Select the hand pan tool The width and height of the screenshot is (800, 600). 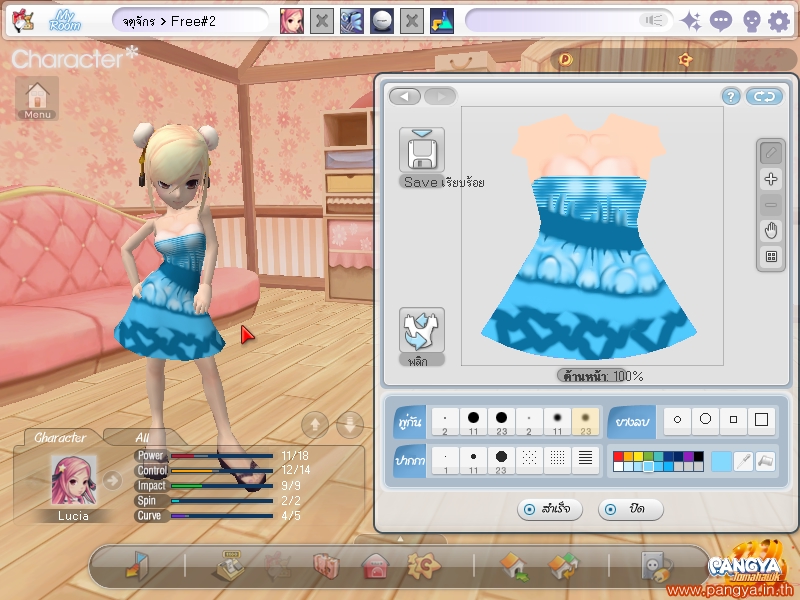click(771, 231)
